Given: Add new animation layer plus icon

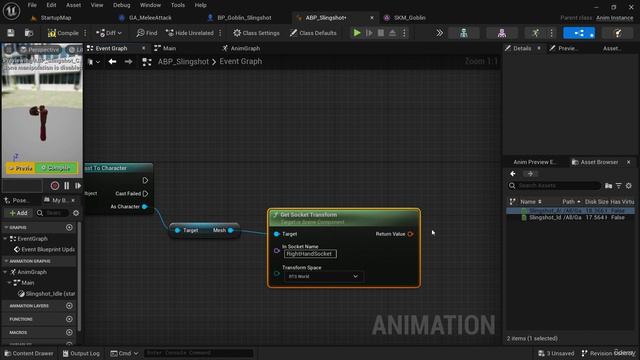Looking at the screenshot, I should coord(69,306).
